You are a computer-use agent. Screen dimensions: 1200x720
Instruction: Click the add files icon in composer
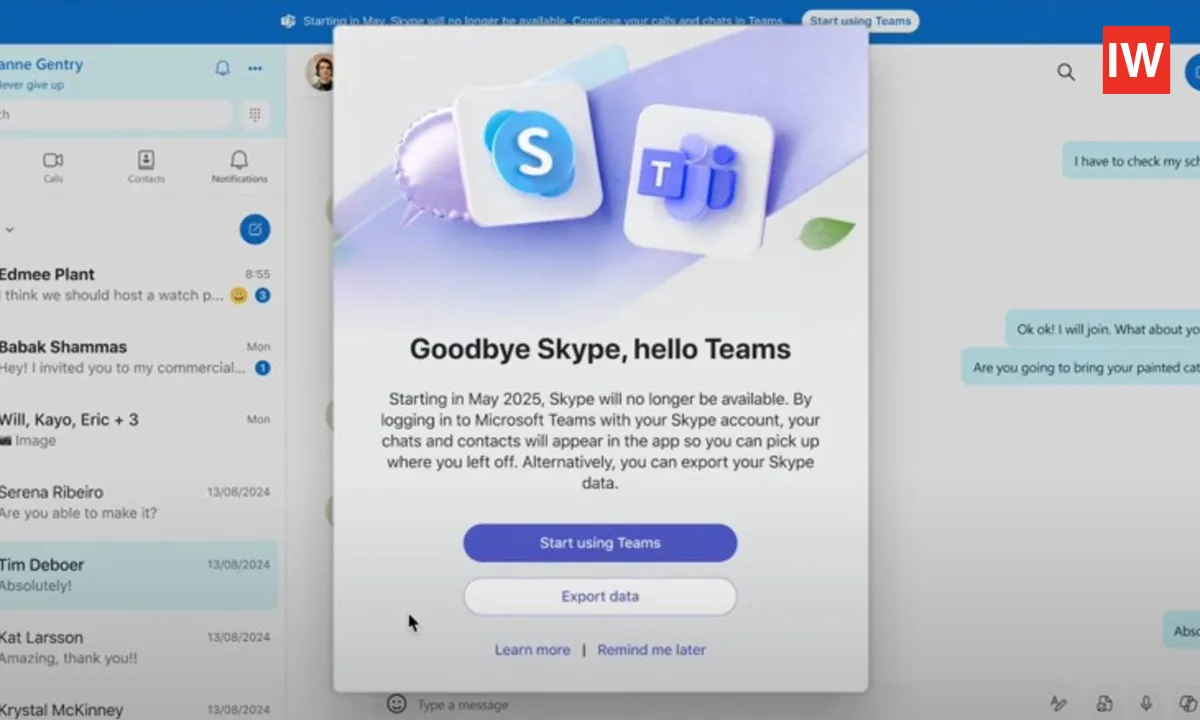pos(1104,704)
